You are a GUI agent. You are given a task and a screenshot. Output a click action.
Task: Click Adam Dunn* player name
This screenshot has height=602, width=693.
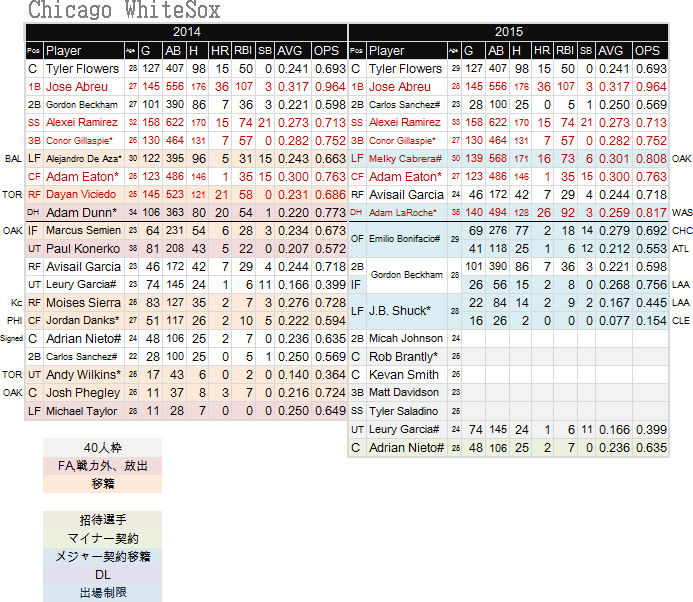point(81,213)
